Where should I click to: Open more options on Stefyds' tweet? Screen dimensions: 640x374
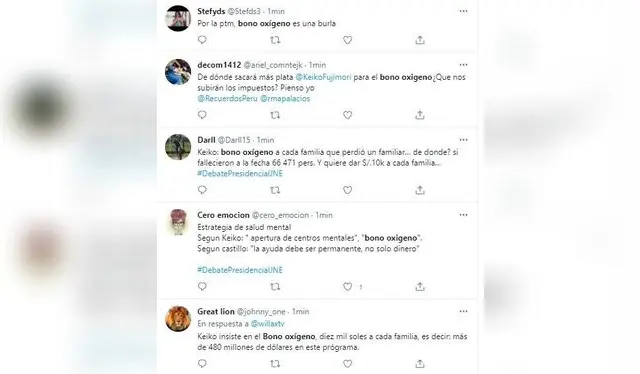(463, 11)
